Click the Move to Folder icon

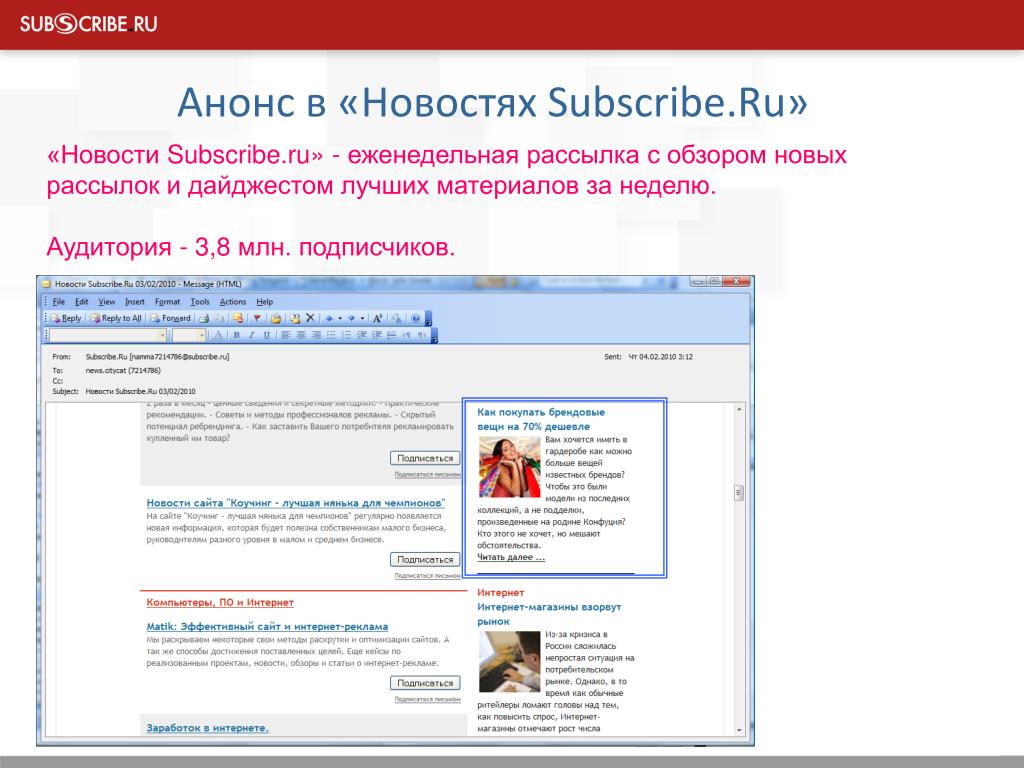(295, 318)
